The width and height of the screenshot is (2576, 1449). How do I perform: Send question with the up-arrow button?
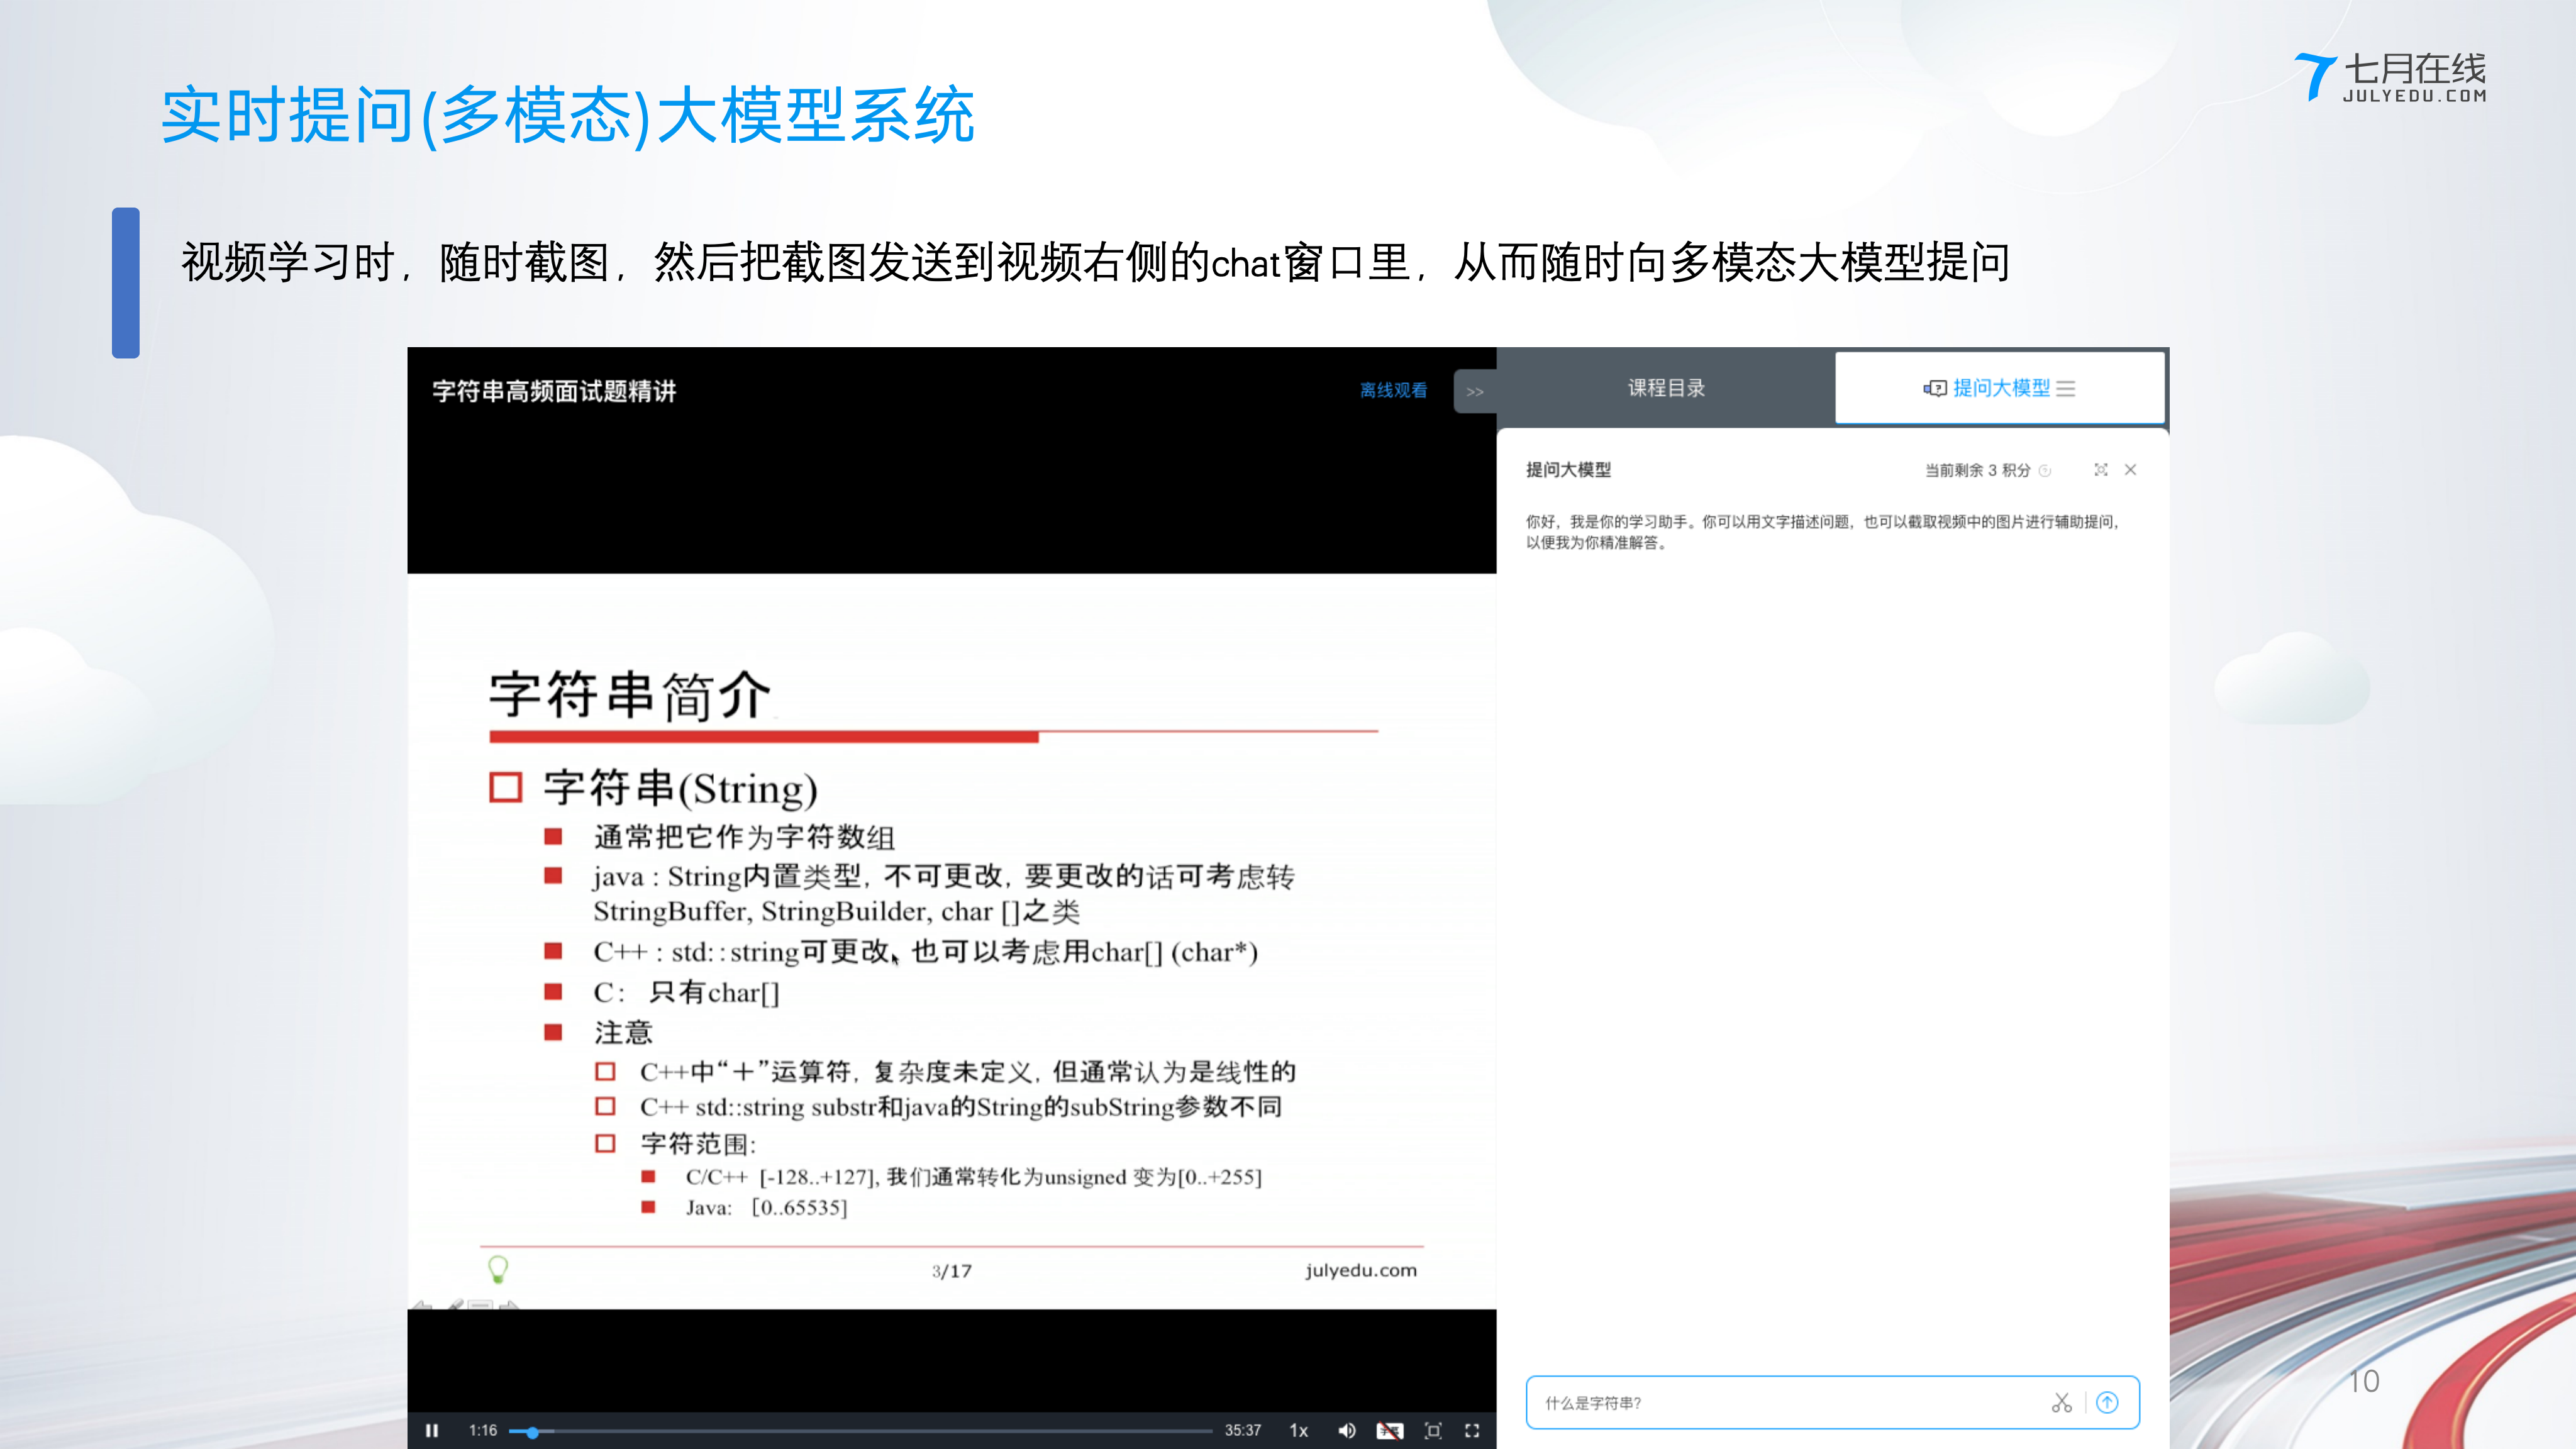click(x=2107, y=1402)
